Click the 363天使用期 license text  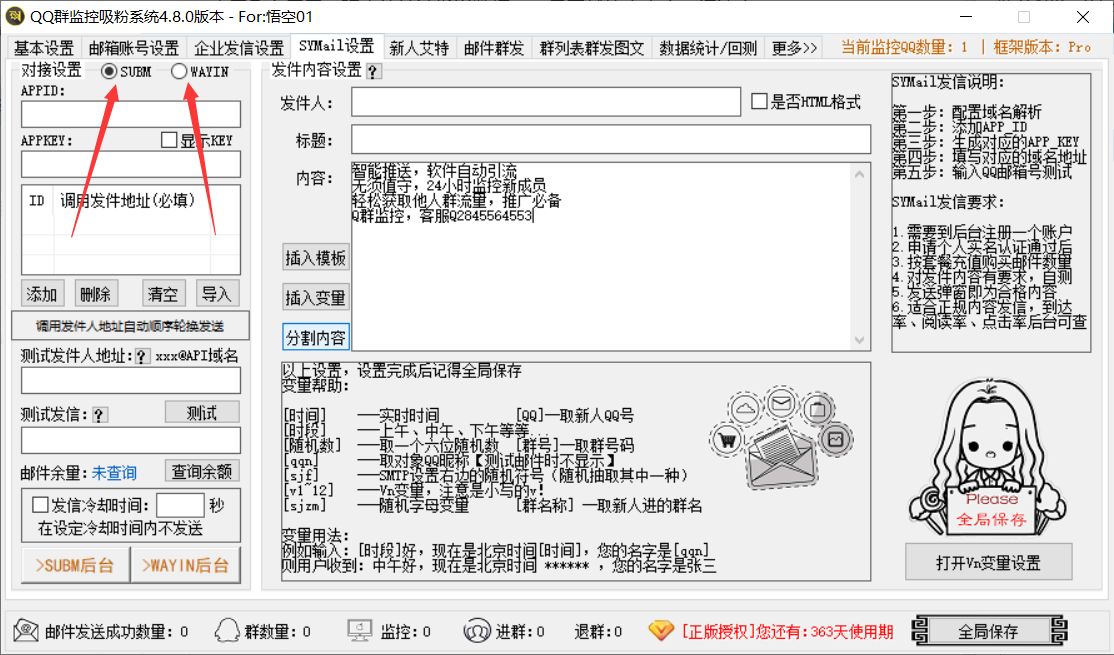point(852,631)
